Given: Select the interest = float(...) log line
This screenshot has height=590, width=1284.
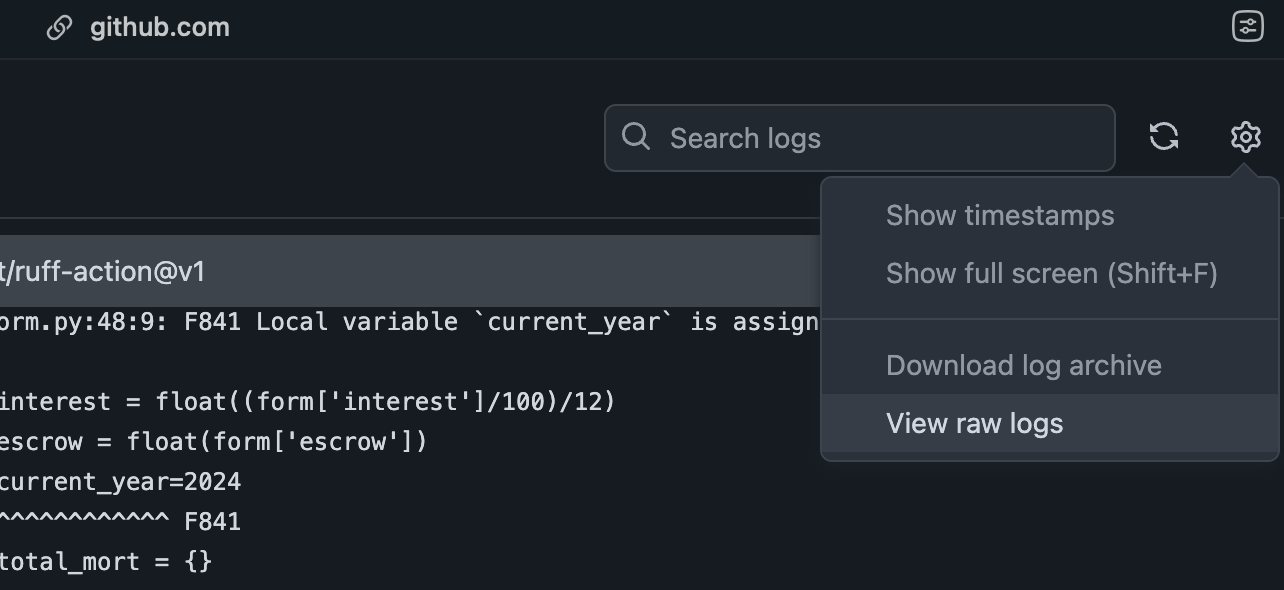Looking at the screenshot, I should [x=305, y=402].
